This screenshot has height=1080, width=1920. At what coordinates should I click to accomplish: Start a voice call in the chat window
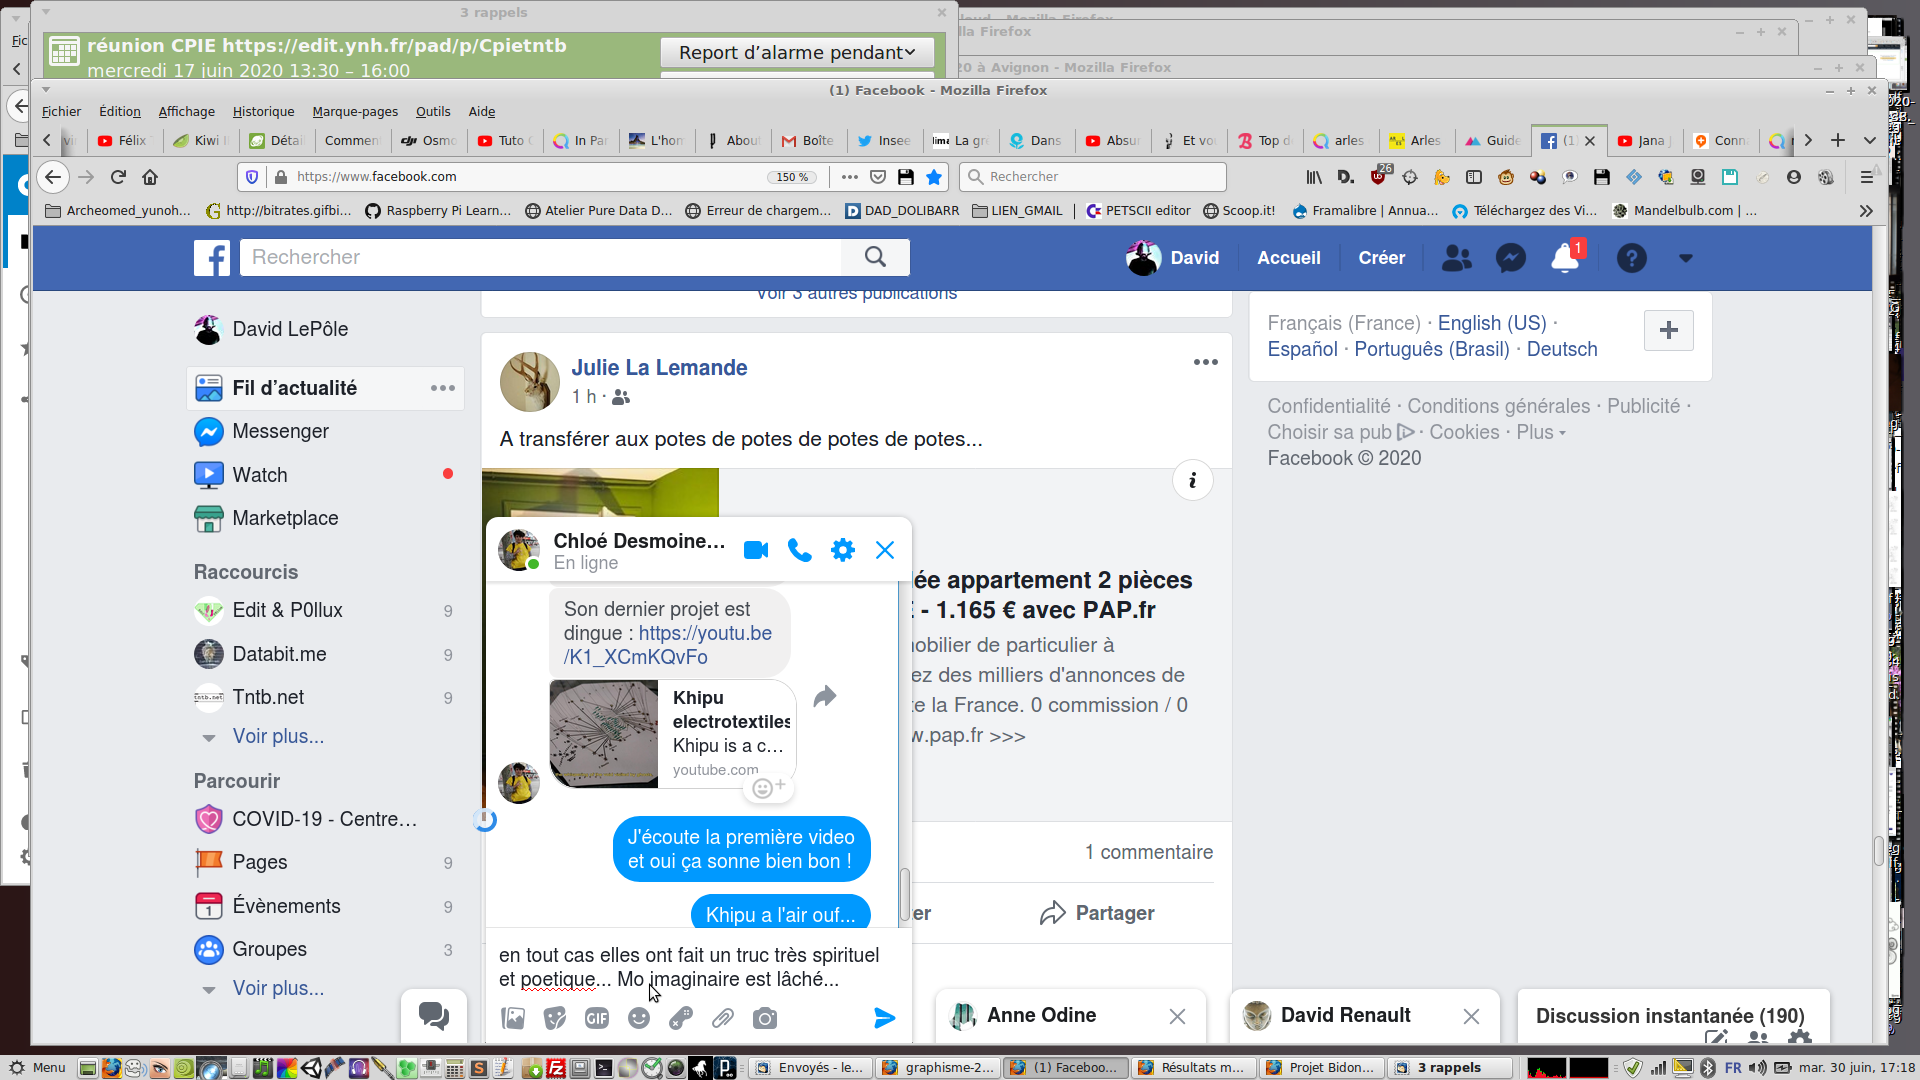pyautogui.click(x=799, y=550)
